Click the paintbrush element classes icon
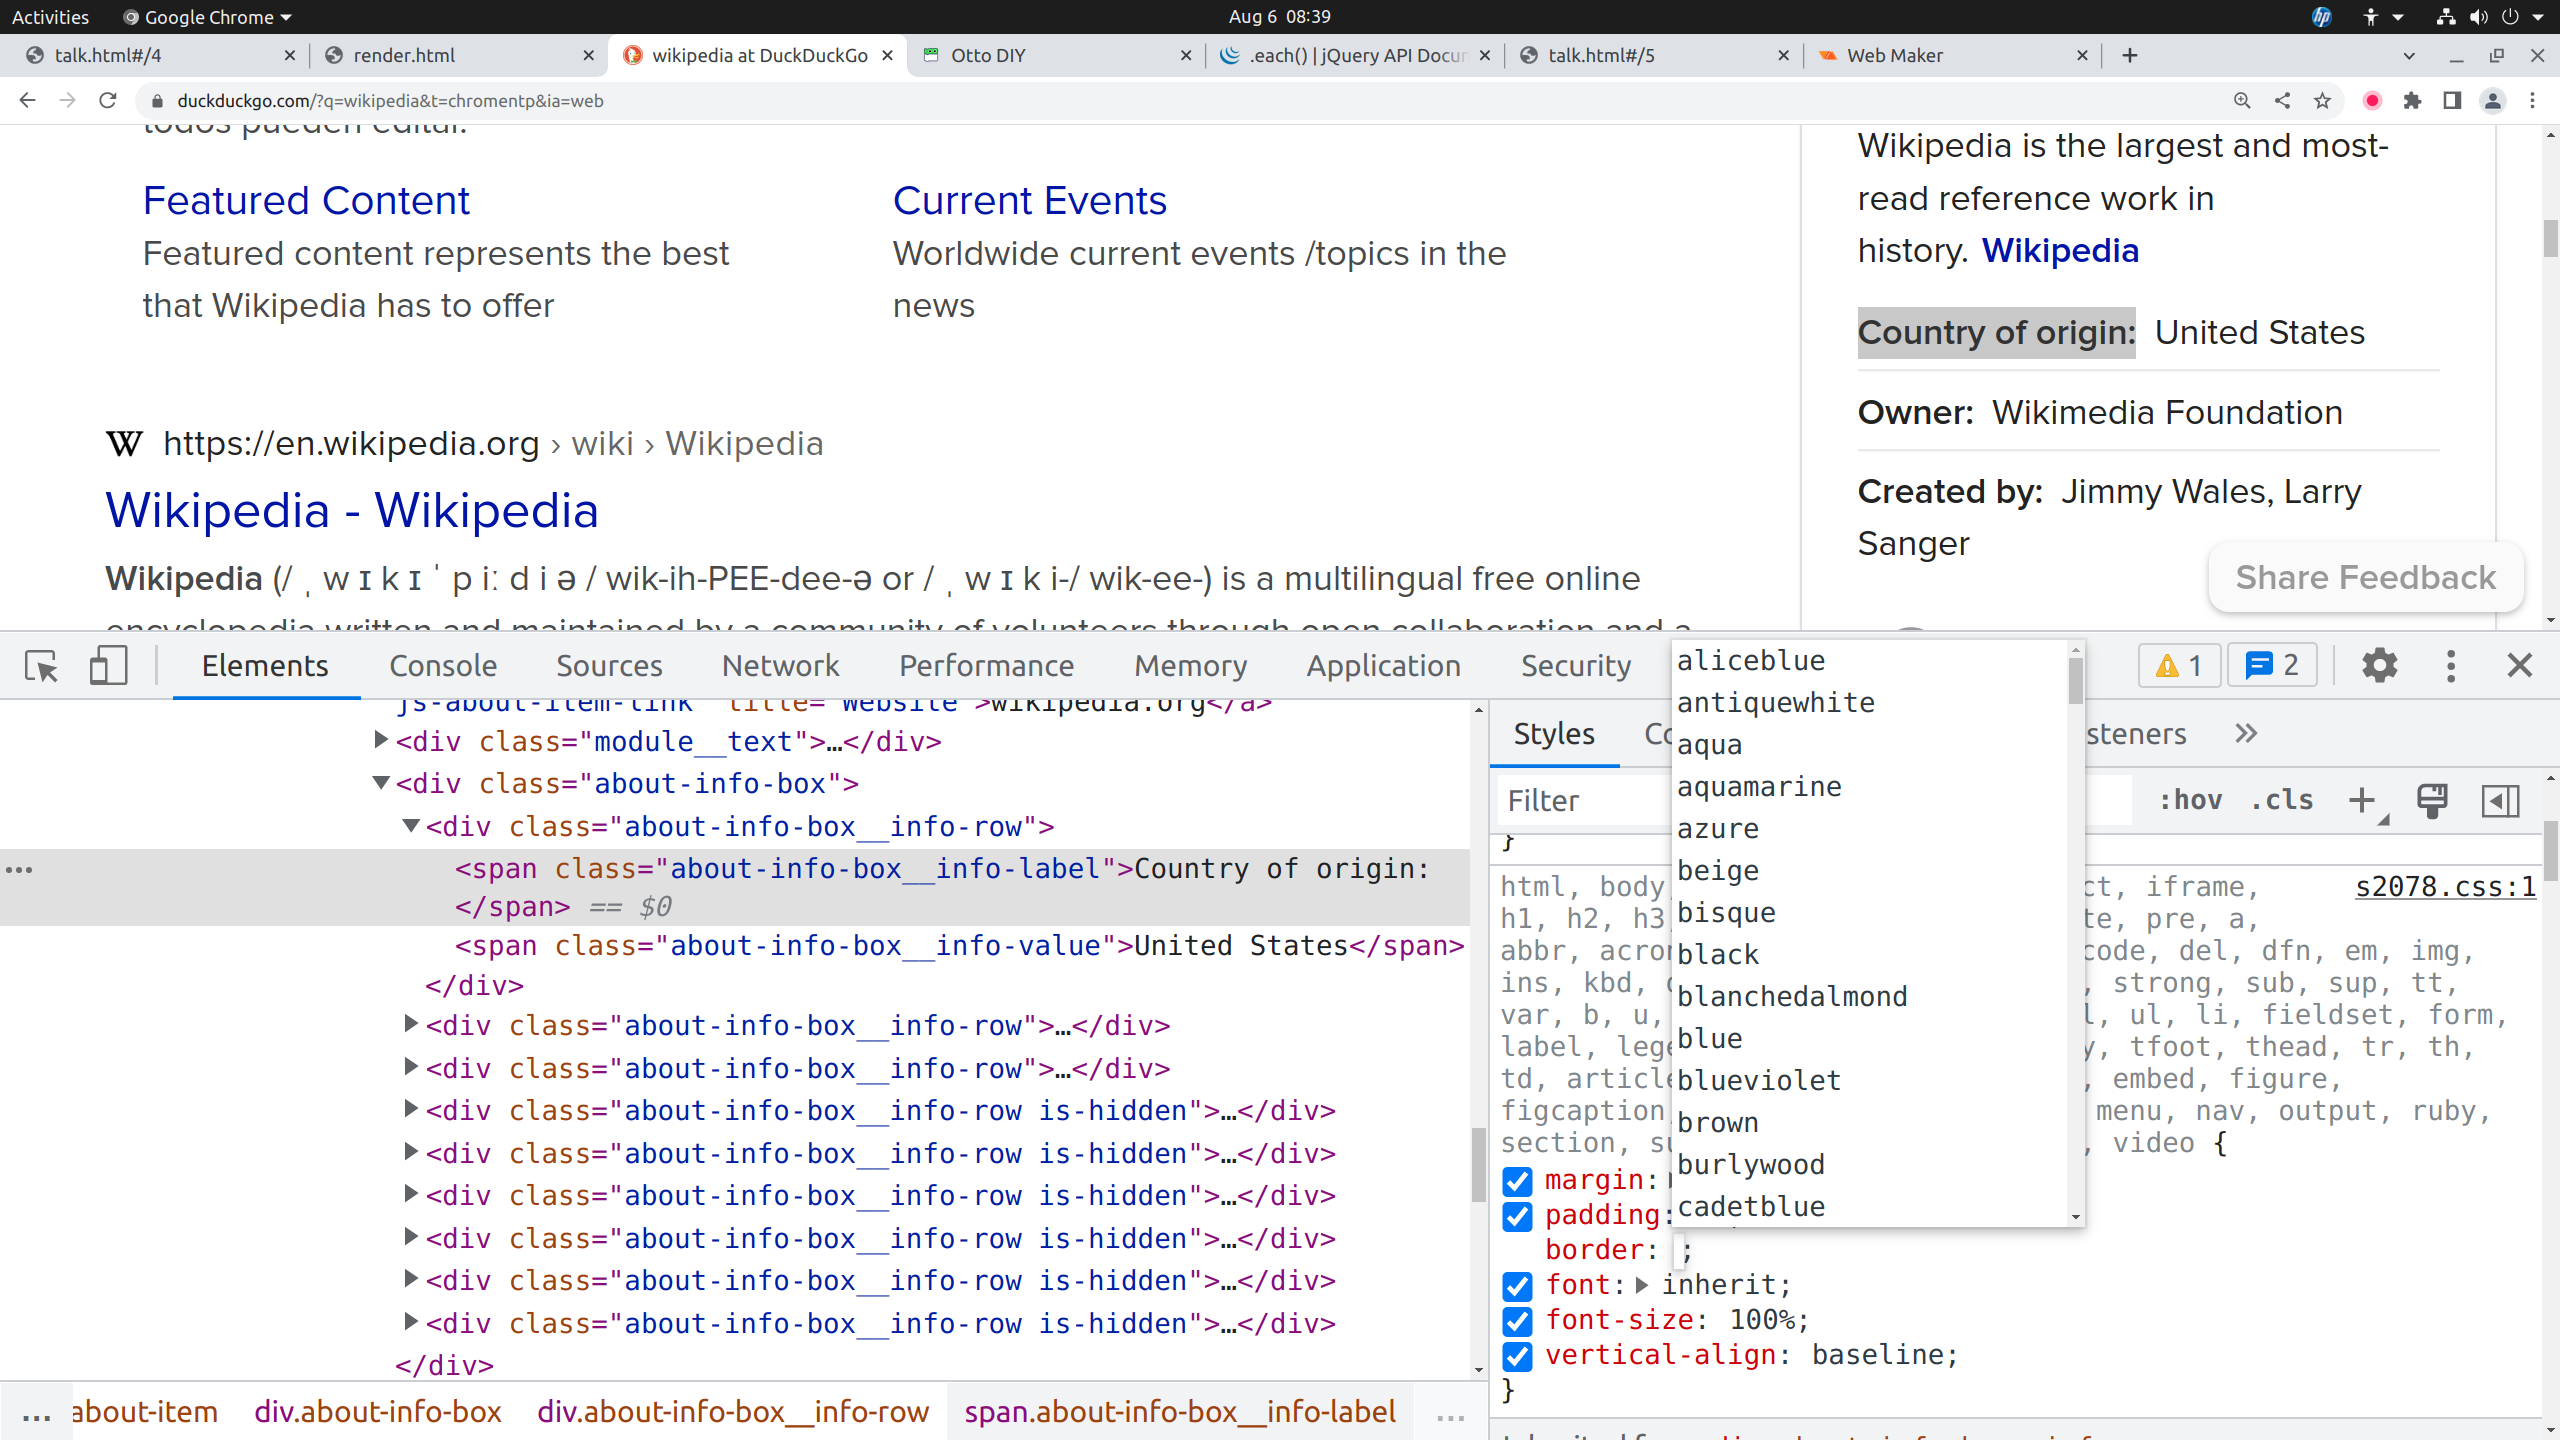Image resolution: width=2560 pixels, height=1440 pixels. pos(2432,800)
